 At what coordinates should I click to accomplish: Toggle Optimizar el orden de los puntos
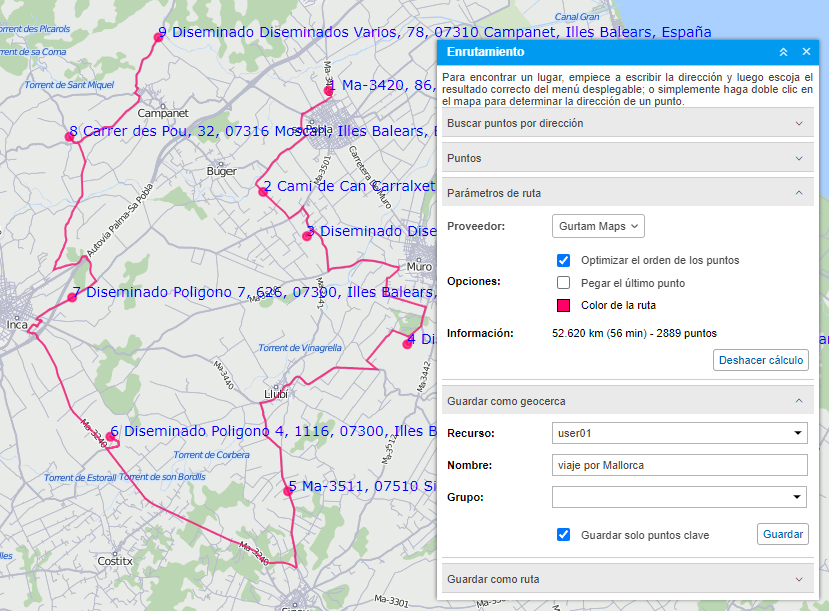tap(564, 260)
